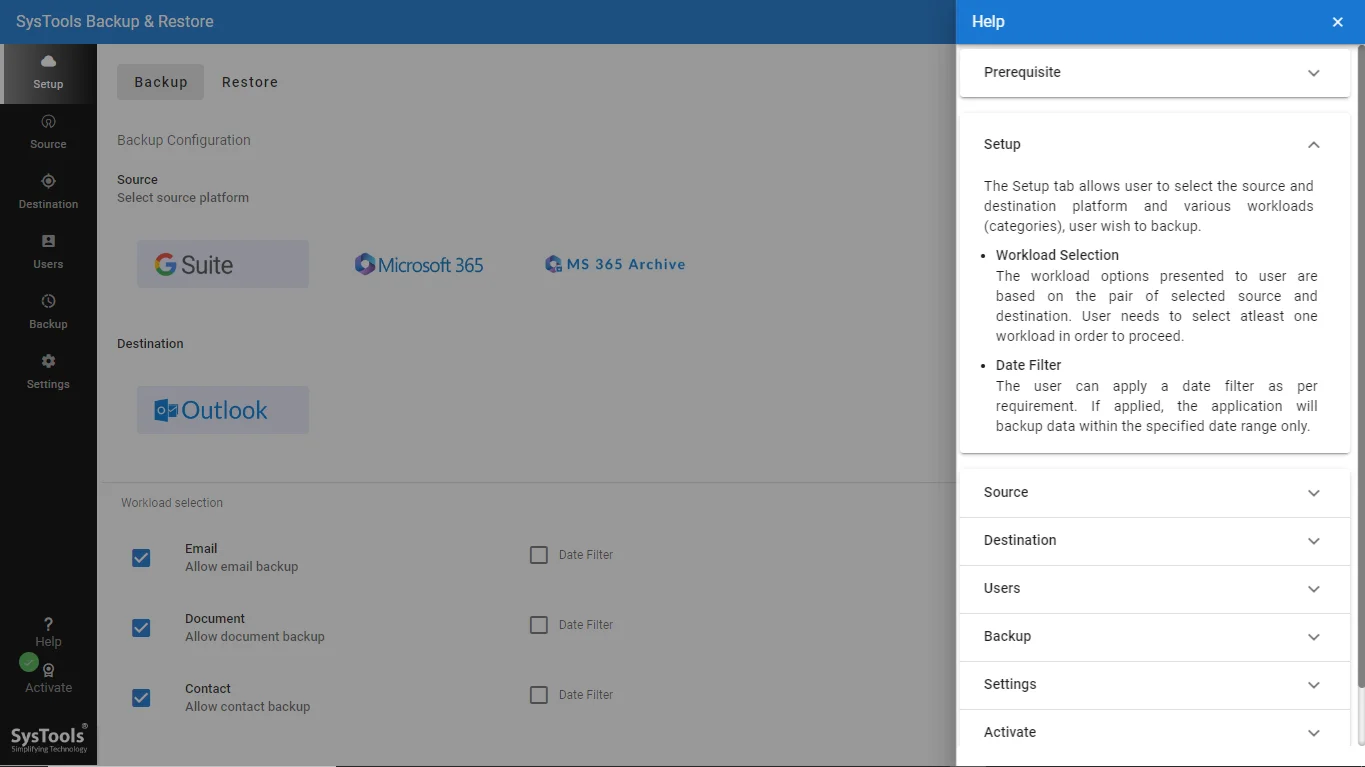Click the 'SysTools Backup & Restore' title

pyautogui.click(x=115, y=21)
